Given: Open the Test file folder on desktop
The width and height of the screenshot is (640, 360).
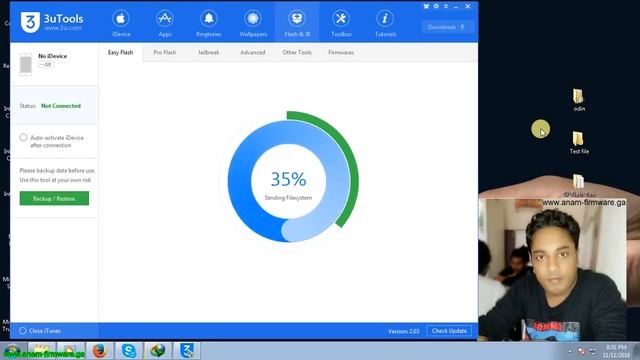Looking at the screenshot, I should 579,142.
